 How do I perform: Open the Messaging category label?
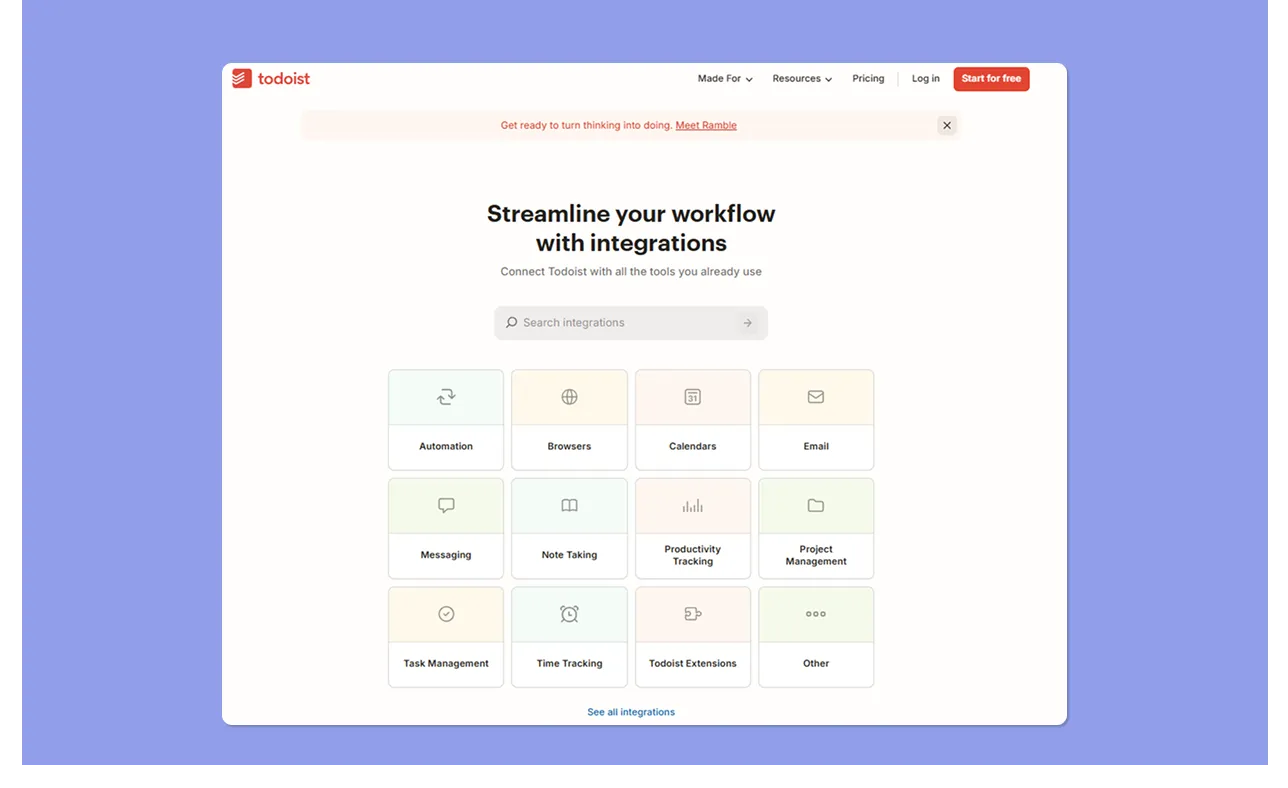pyautogui.click(x=446, y=555)
